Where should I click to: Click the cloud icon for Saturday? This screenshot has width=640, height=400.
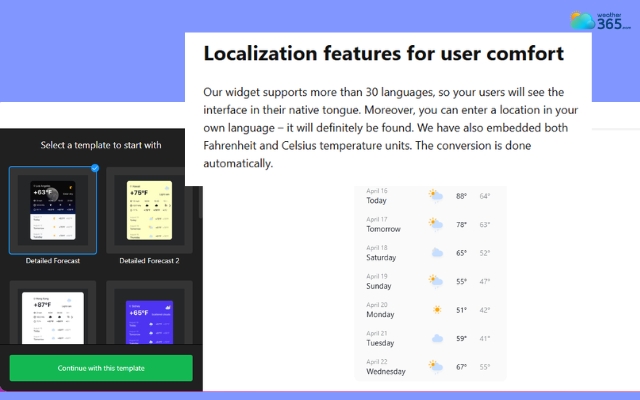click(x=437, y=253)
